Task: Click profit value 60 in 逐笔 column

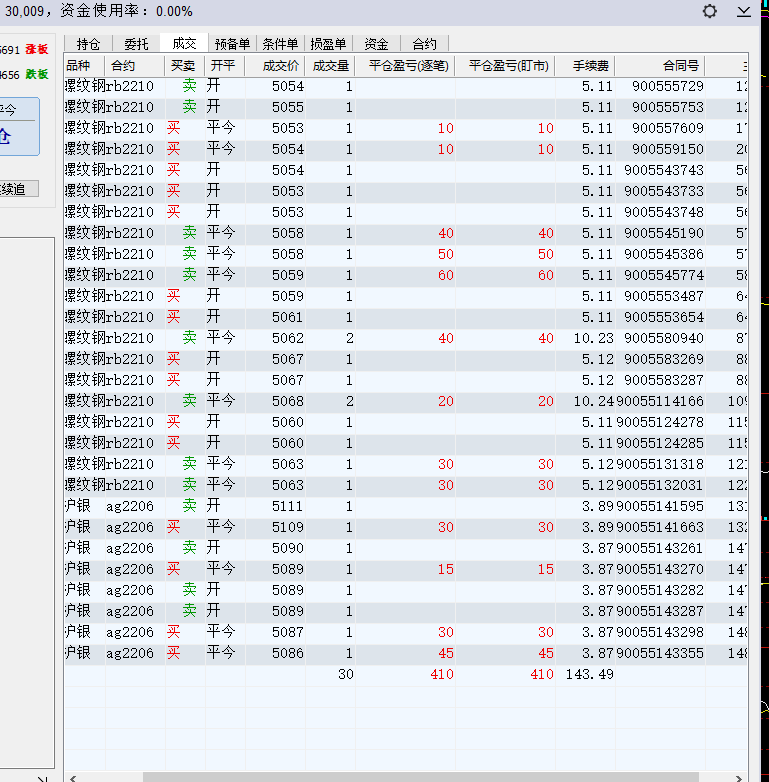Action: [x=446, y=275]
